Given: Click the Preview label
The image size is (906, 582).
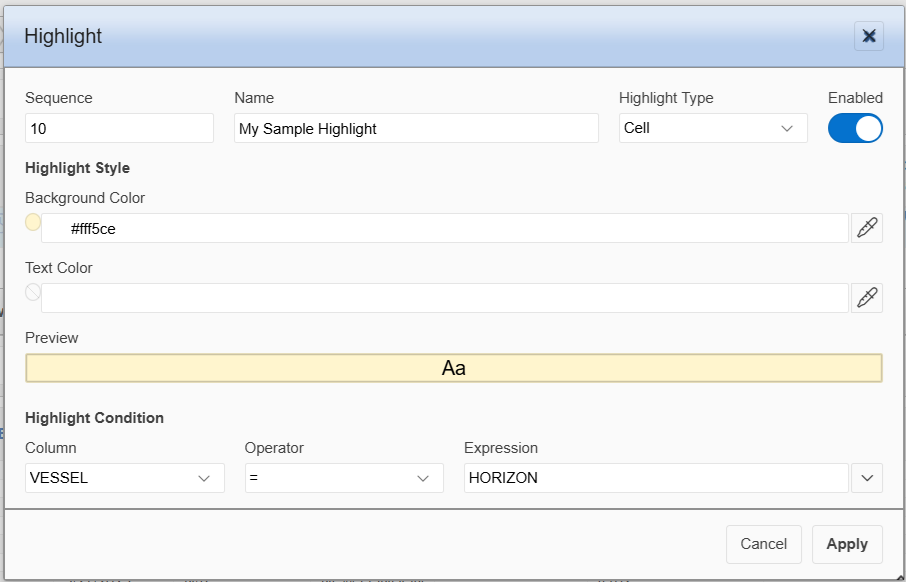Looking at the screenshot, I should (x=51, y=338).
